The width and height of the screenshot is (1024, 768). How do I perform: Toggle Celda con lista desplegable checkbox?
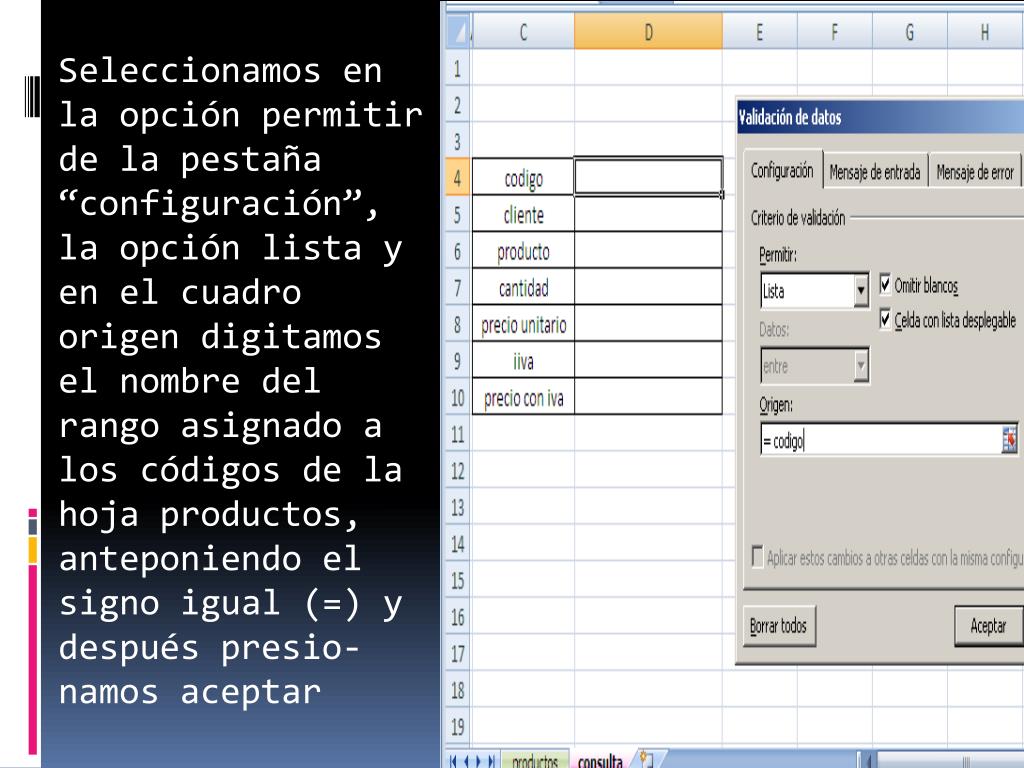(x=886, y=319)
